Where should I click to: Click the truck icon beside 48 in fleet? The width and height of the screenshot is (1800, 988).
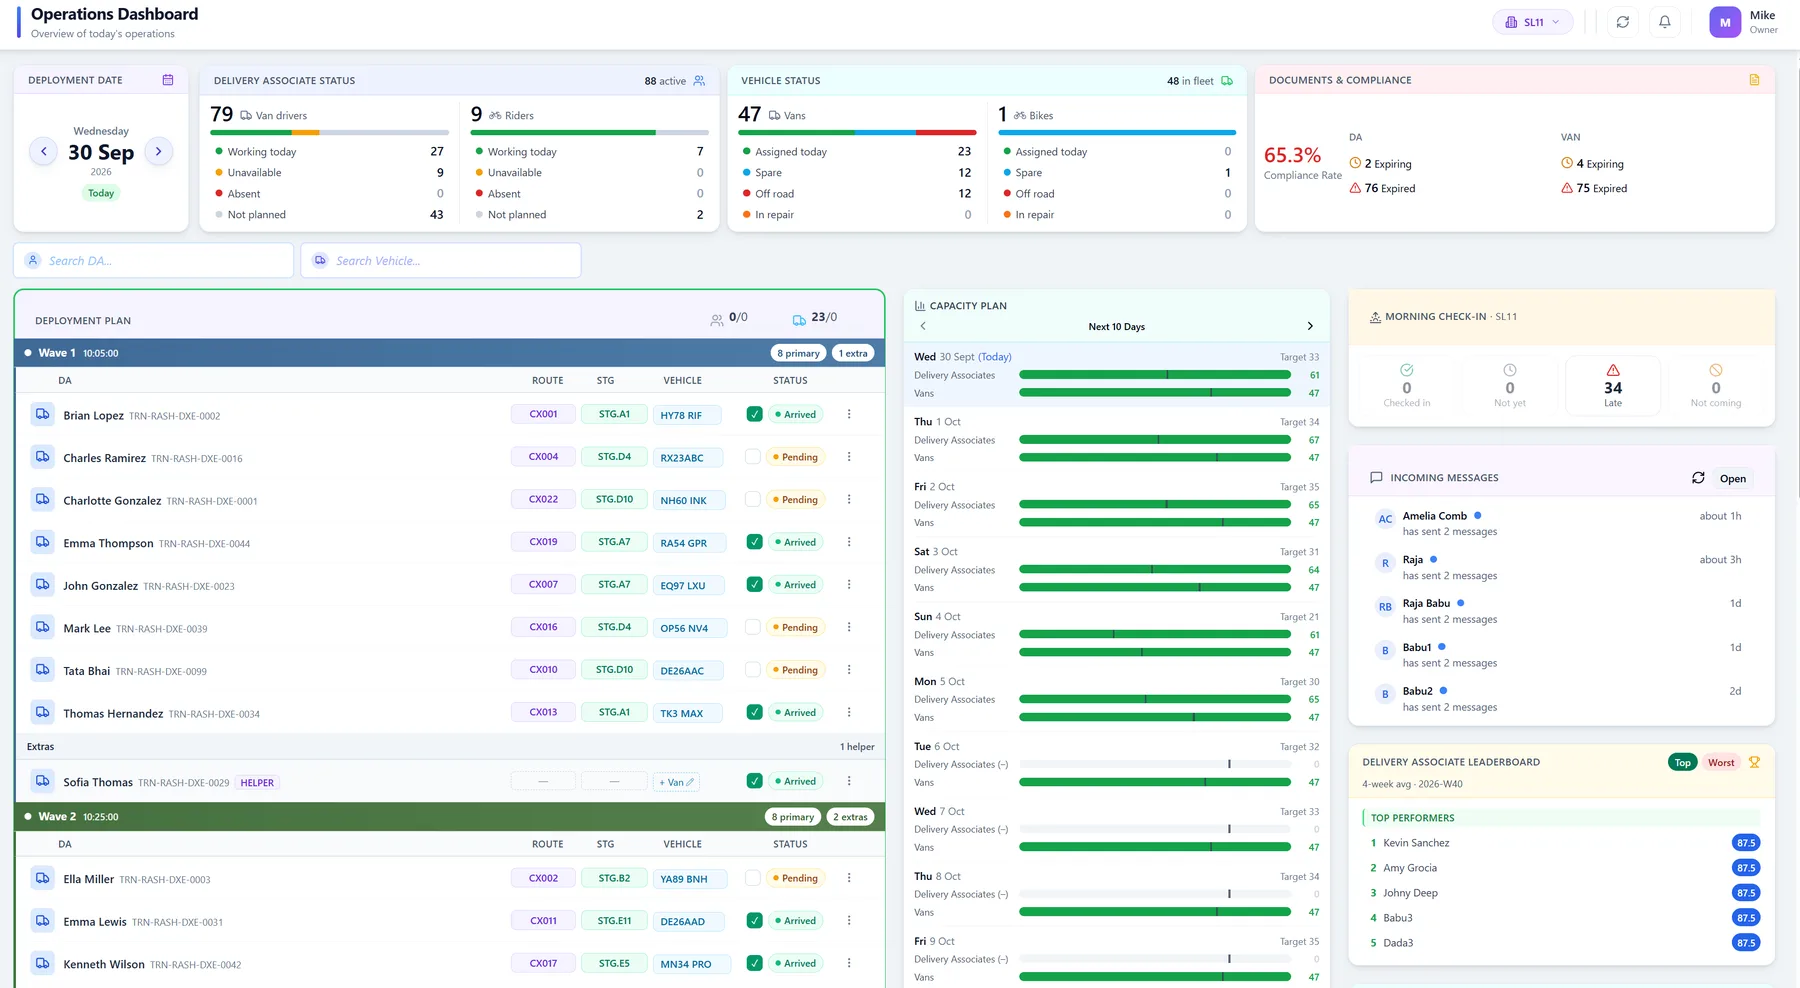1227,81
